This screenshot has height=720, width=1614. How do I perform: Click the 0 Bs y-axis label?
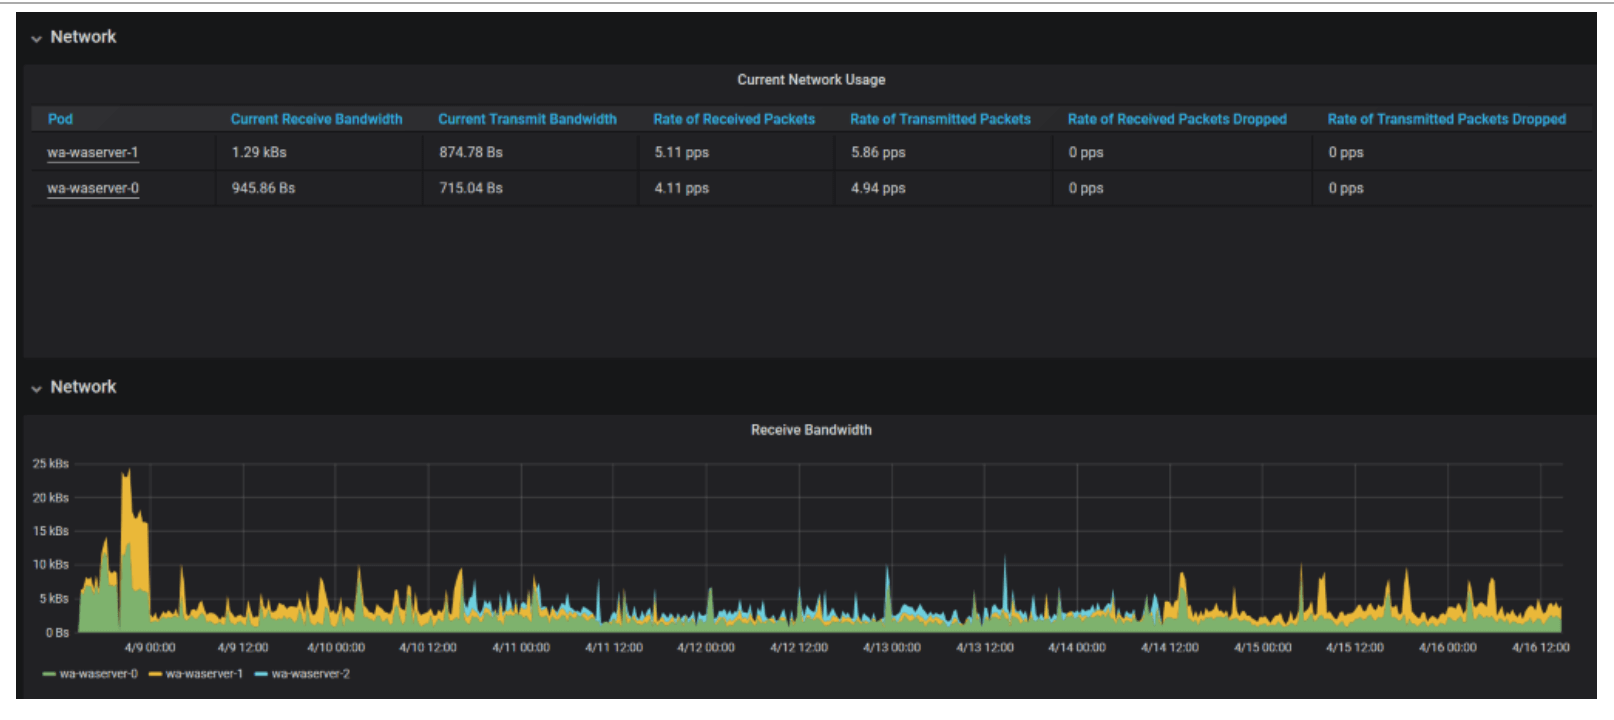click(x=57, y=633)
